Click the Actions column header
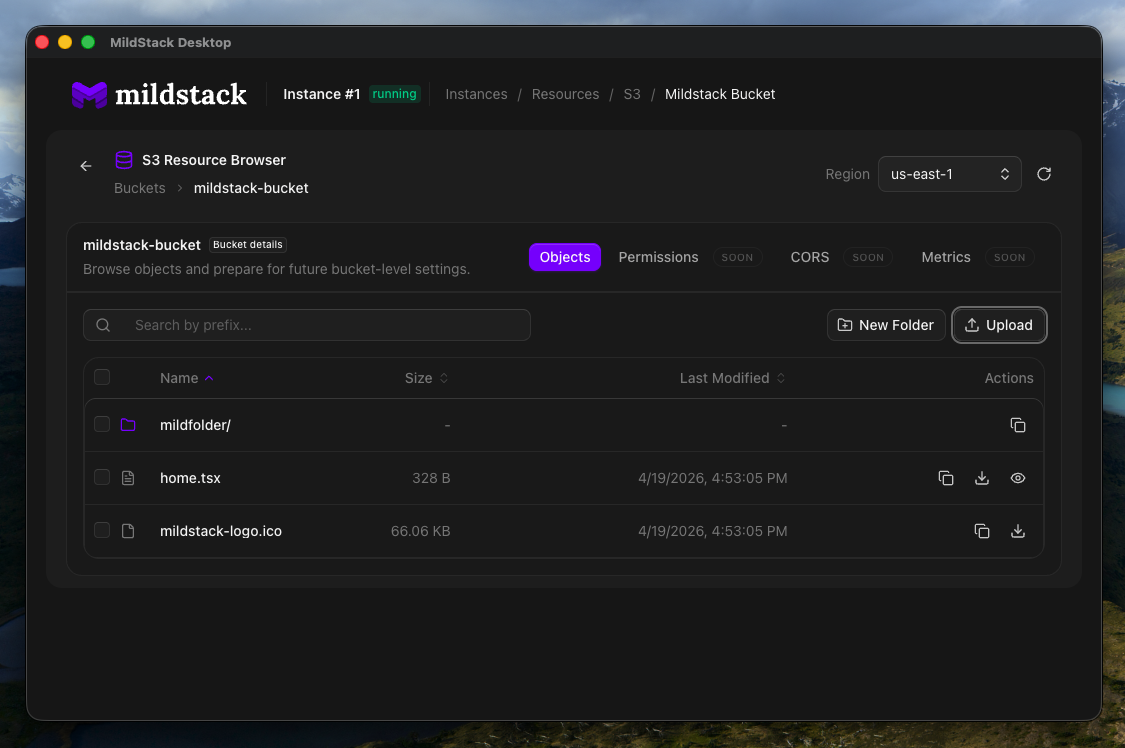This screenshot has width=1125, height=748. click(1009, 378)
